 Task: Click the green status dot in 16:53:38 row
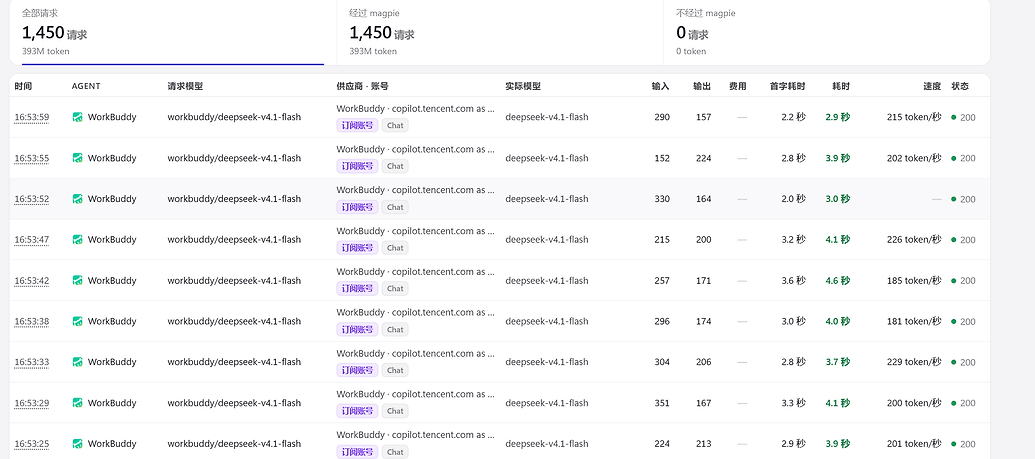point(954,322)
